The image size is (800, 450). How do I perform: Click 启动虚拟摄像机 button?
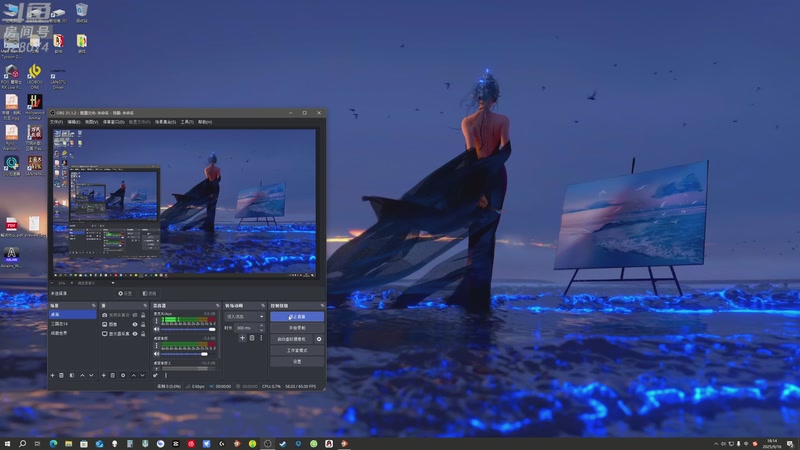coord(291,339)
